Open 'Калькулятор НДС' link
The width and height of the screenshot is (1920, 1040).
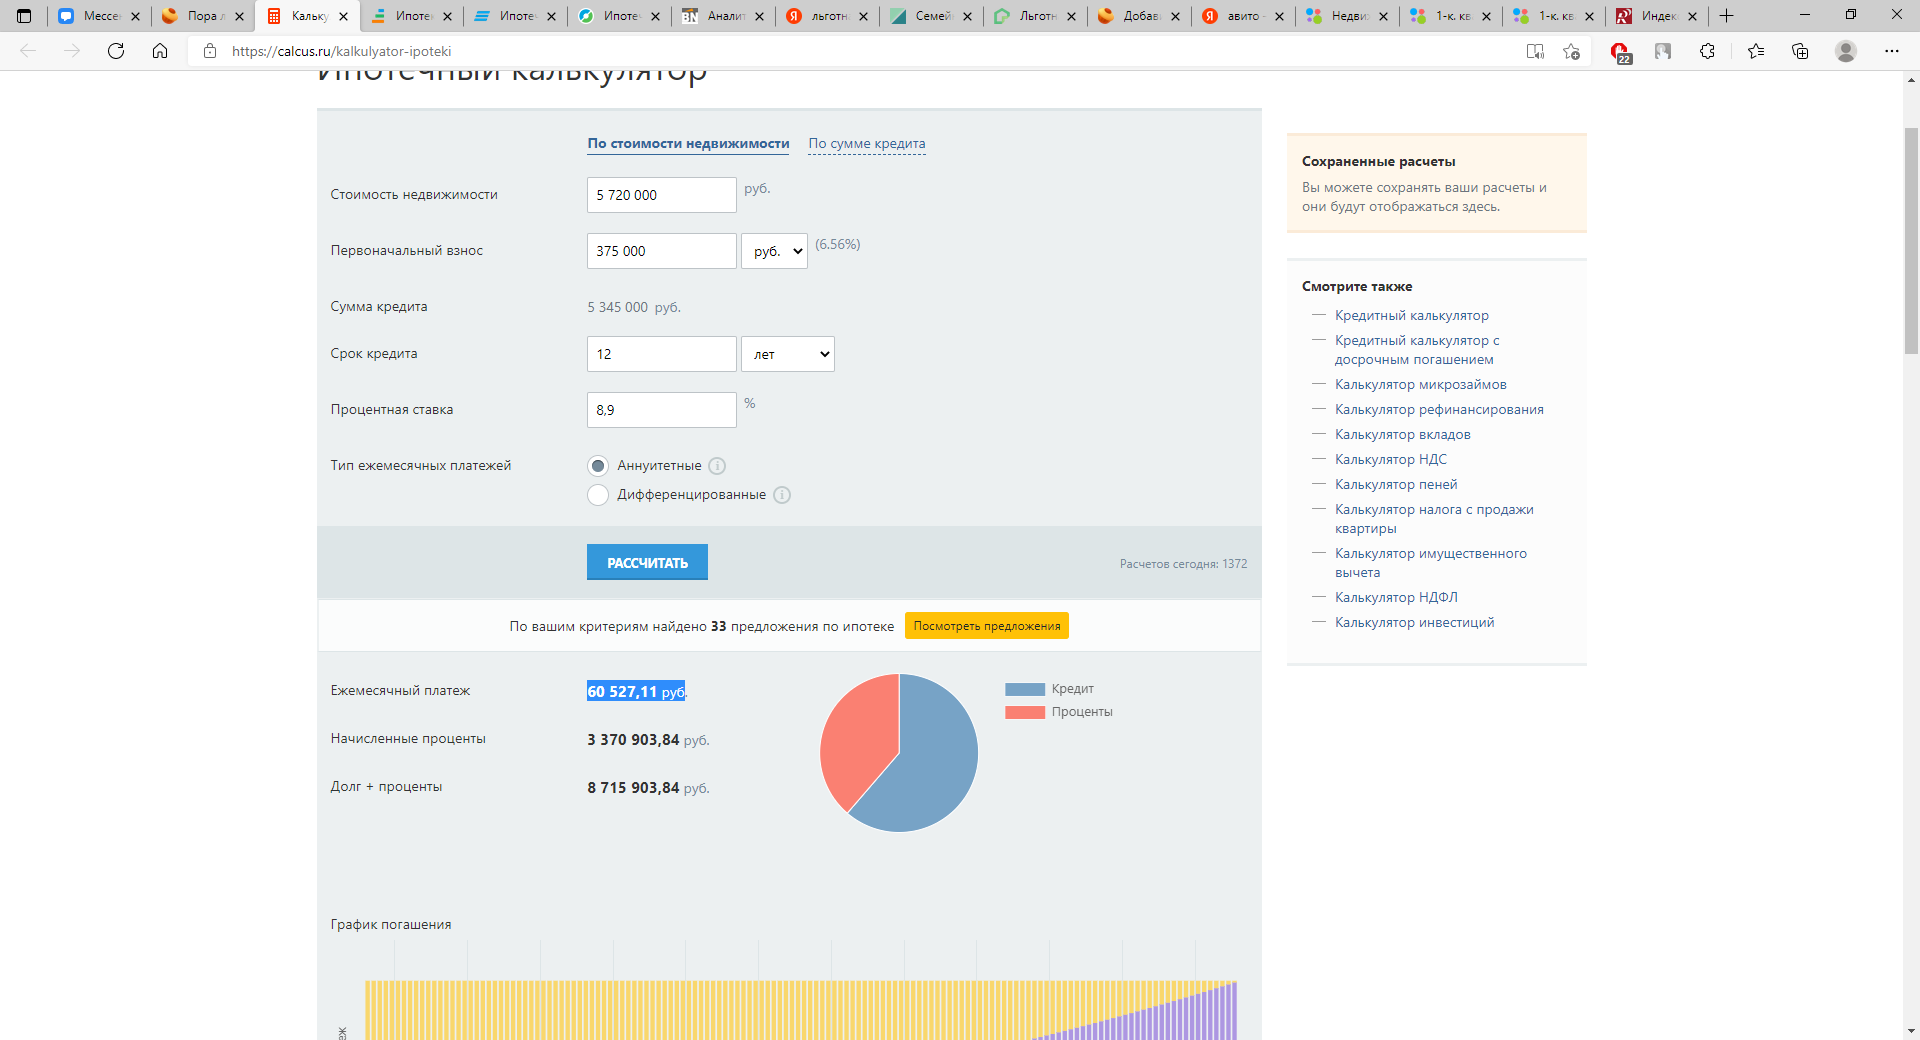coord(1390,460)
